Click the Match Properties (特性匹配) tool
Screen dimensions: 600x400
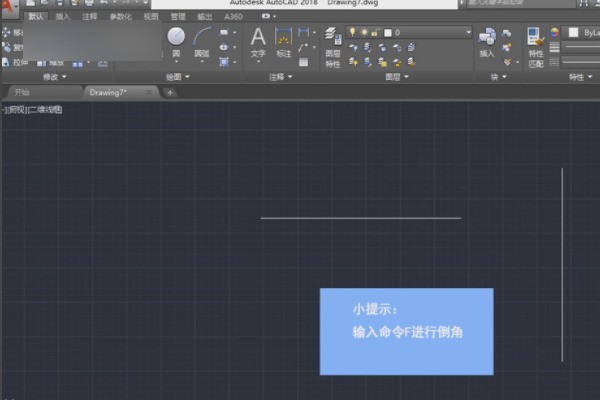(536, 47)
